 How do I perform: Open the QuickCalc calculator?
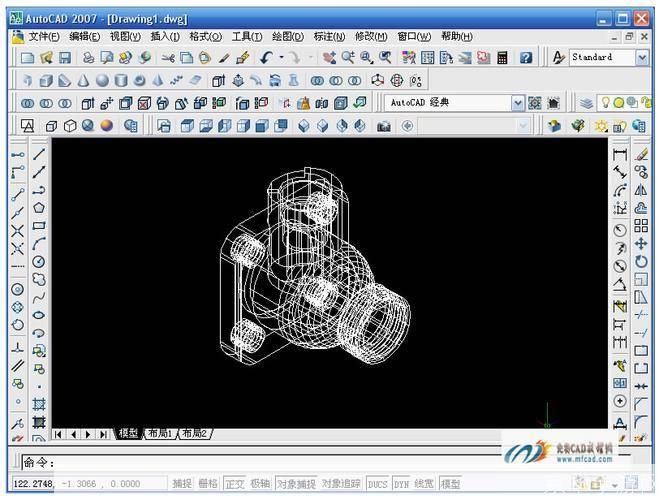coord(502,58)
